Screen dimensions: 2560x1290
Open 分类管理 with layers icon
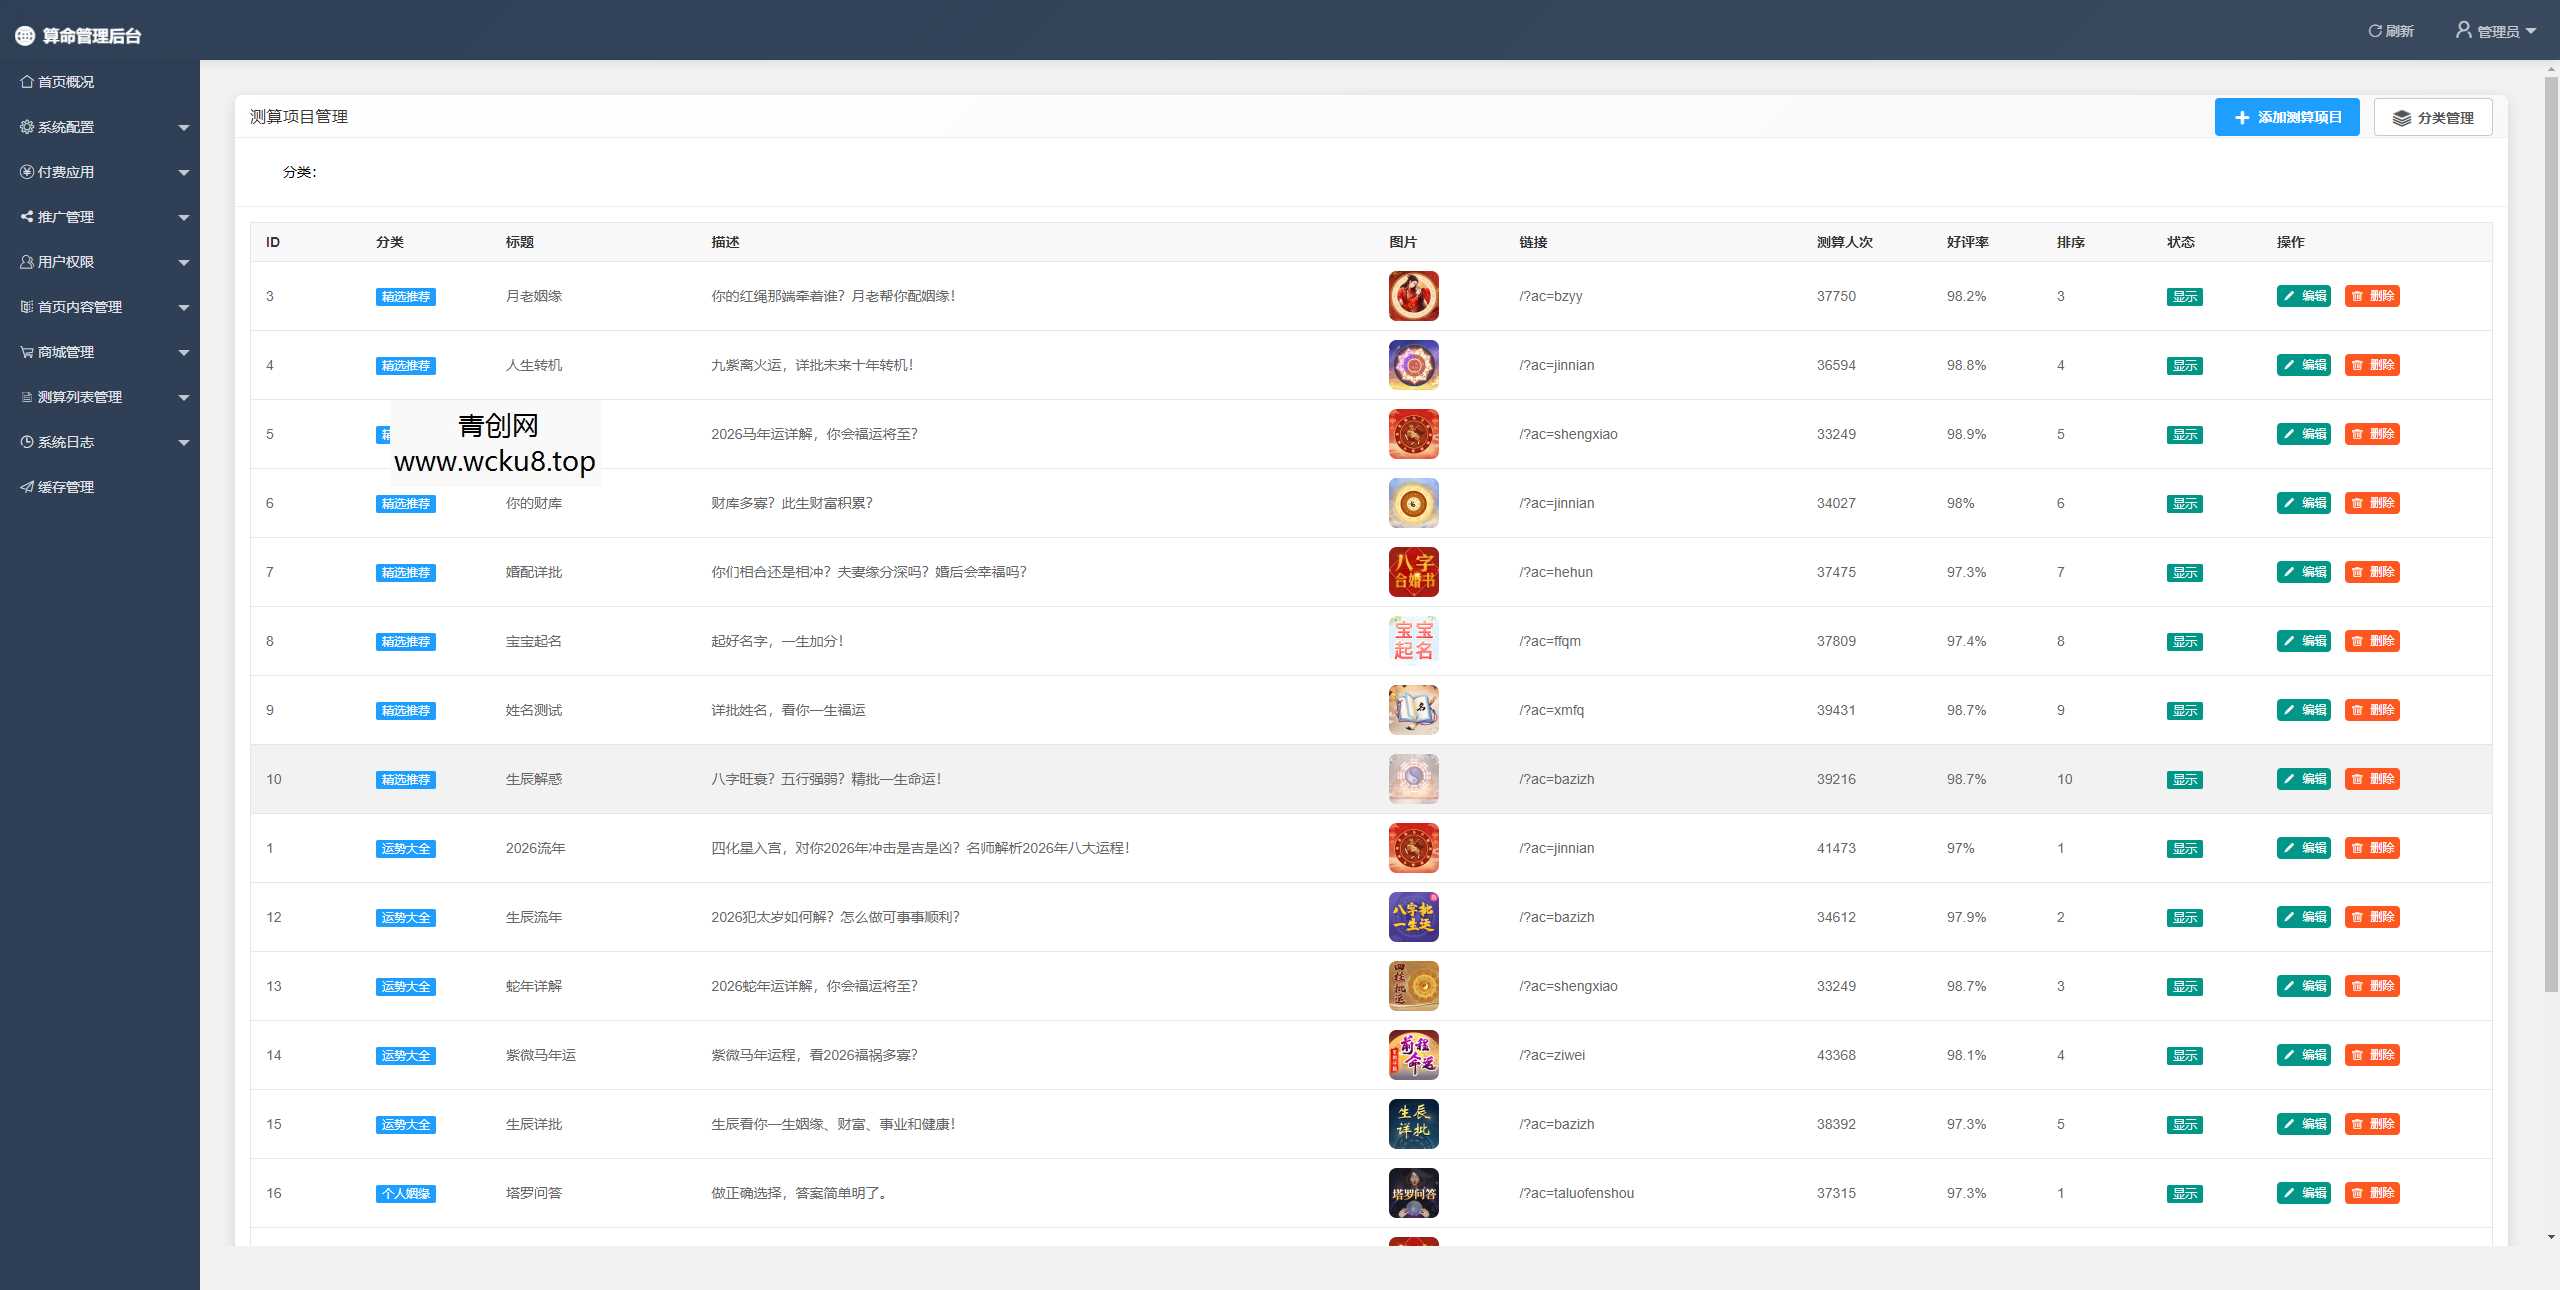pos(2432,118)
